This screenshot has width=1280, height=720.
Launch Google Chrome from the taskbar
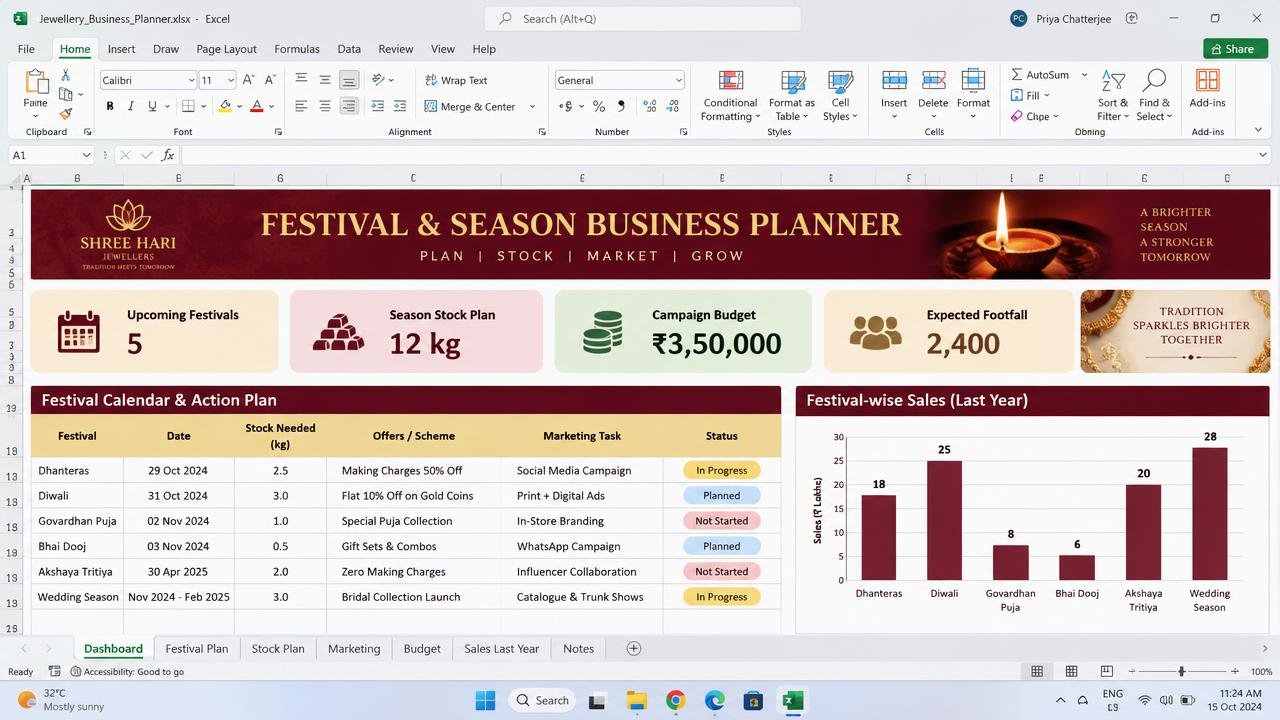675,700
